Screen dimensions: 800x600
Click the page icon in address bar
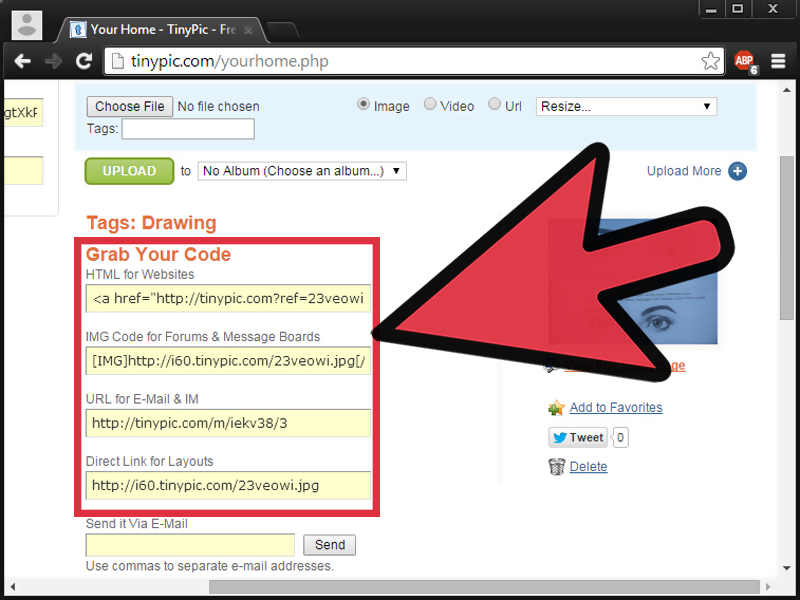(117, 61)
